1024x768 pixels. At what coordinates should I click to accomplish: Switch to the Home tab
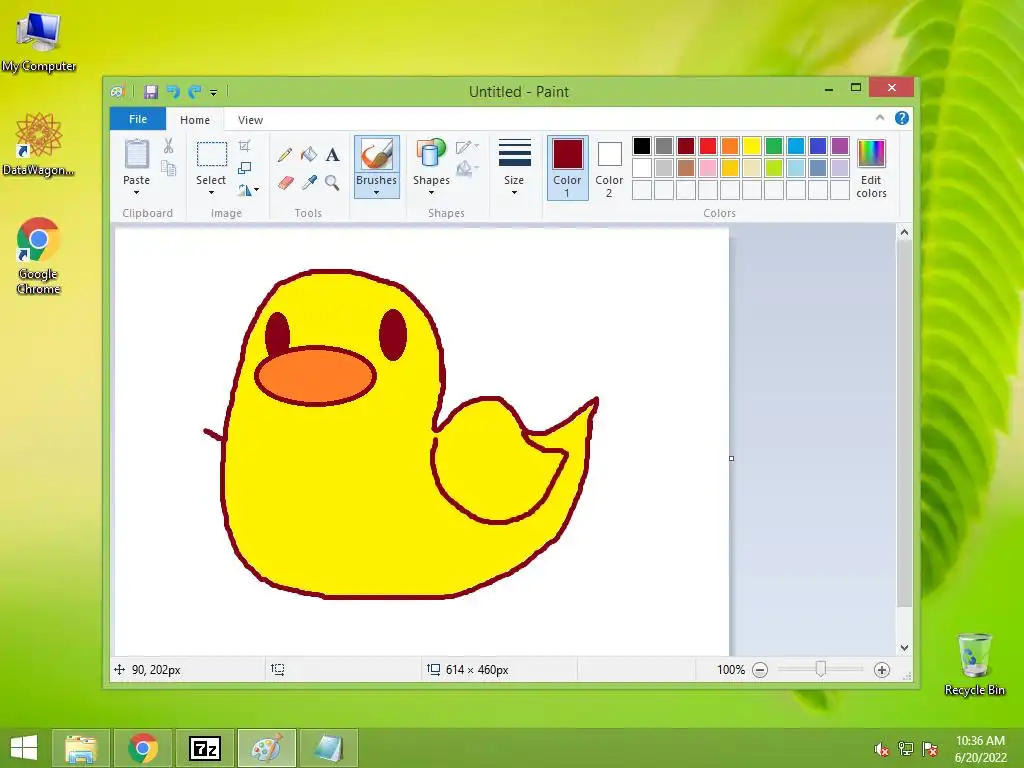click(x=195, y=120)
